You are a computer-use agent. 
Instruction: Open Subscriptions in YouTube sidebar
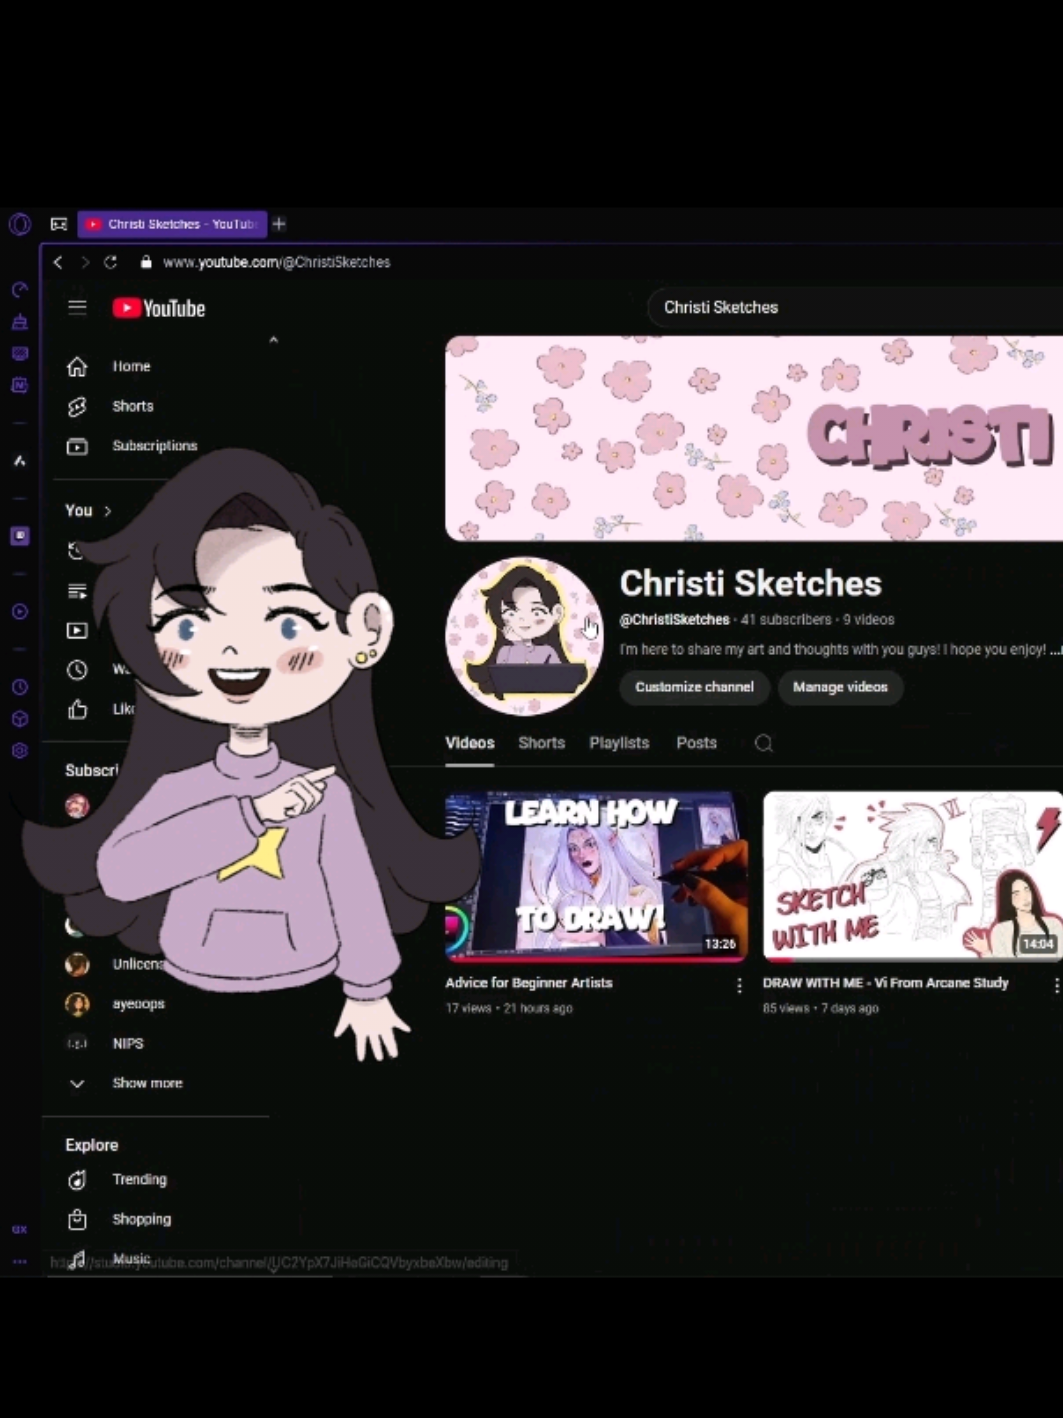pyautogui.click(x=156, y=446)
